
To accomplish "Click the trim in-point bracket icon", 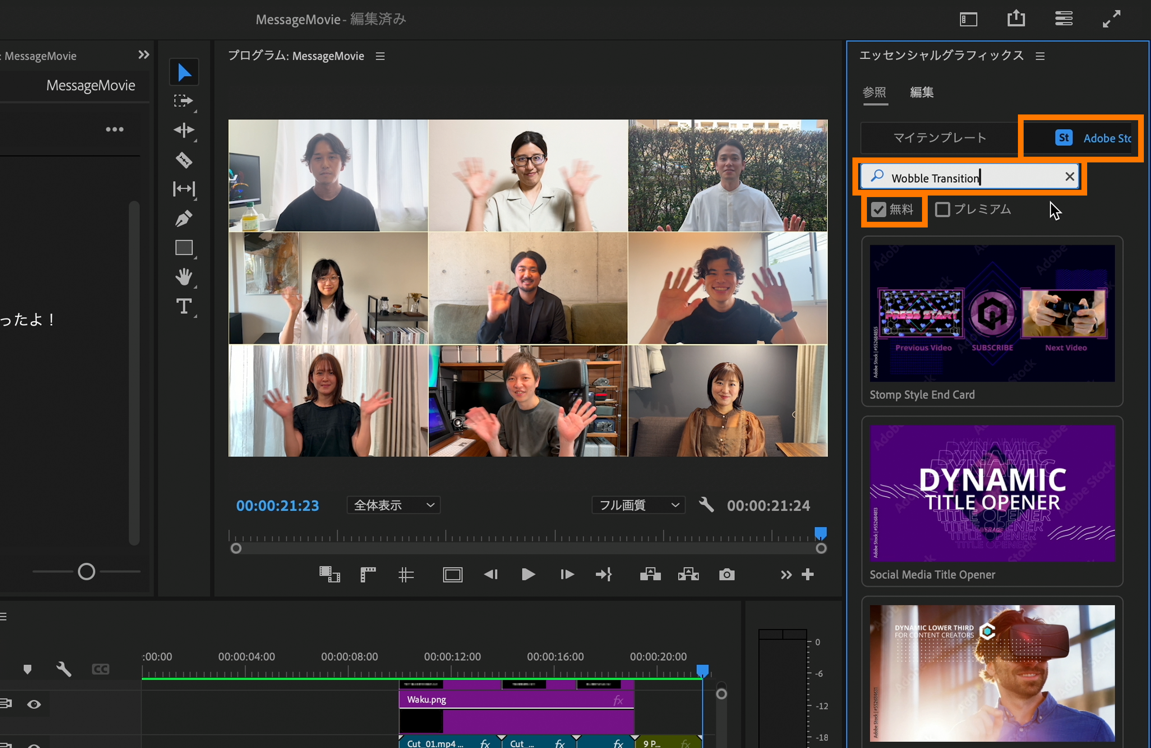I will click(368, 574).
